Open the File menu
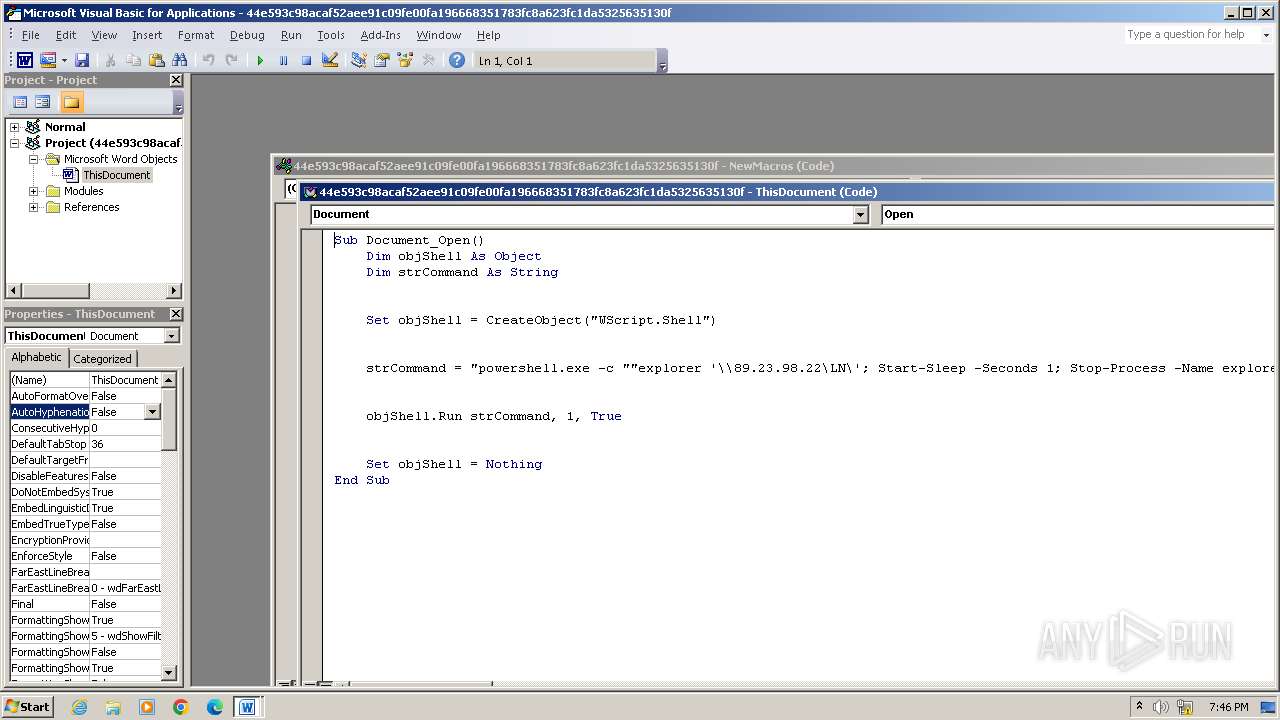This screenshot has width=1280, height=720. [x=31, y=35]
